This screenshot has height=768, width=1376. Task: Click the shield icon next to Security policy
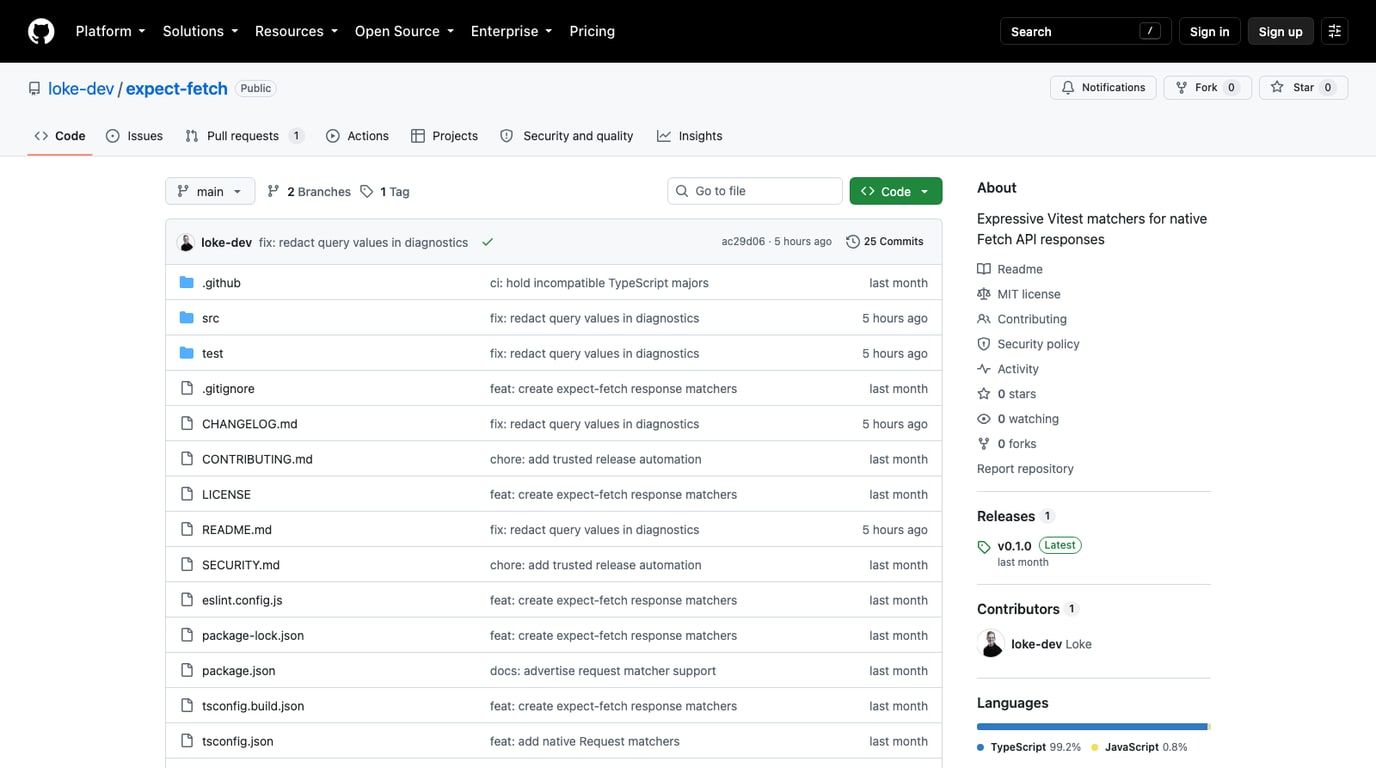984,344
